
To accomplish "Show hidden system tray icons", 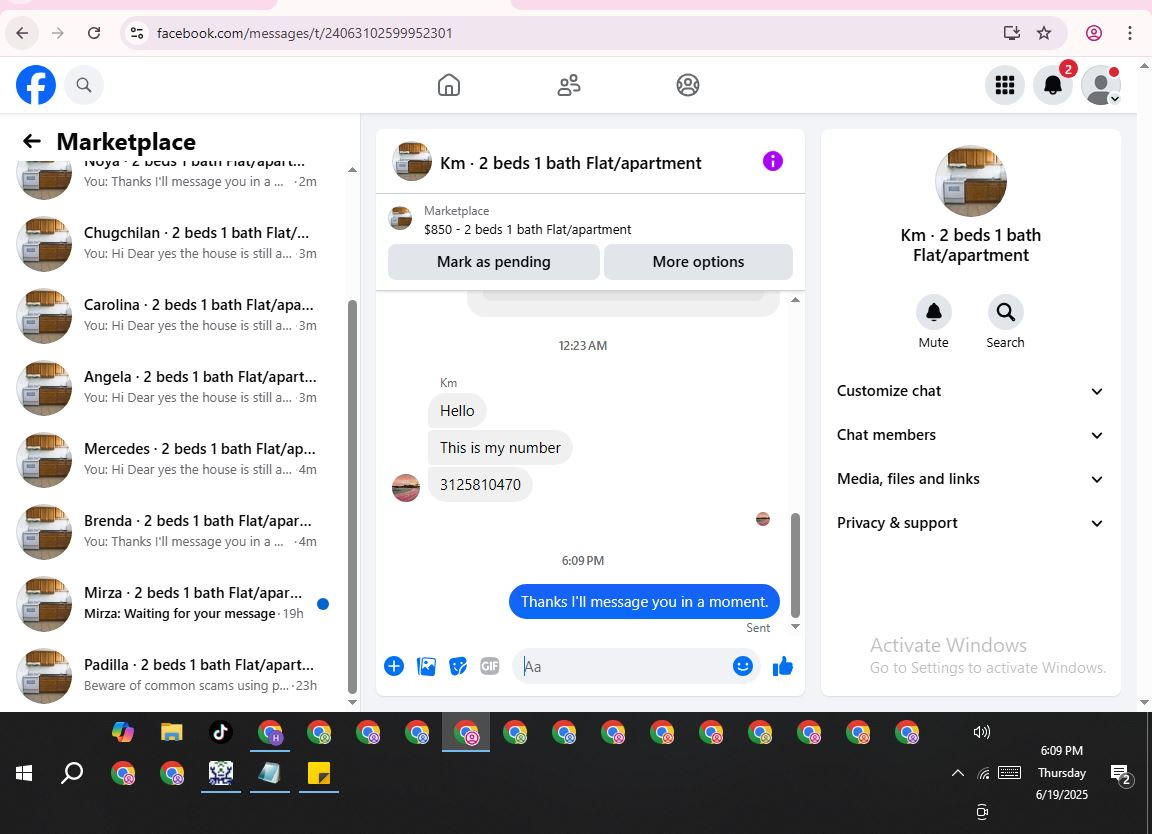I will (x=957, y=773).
